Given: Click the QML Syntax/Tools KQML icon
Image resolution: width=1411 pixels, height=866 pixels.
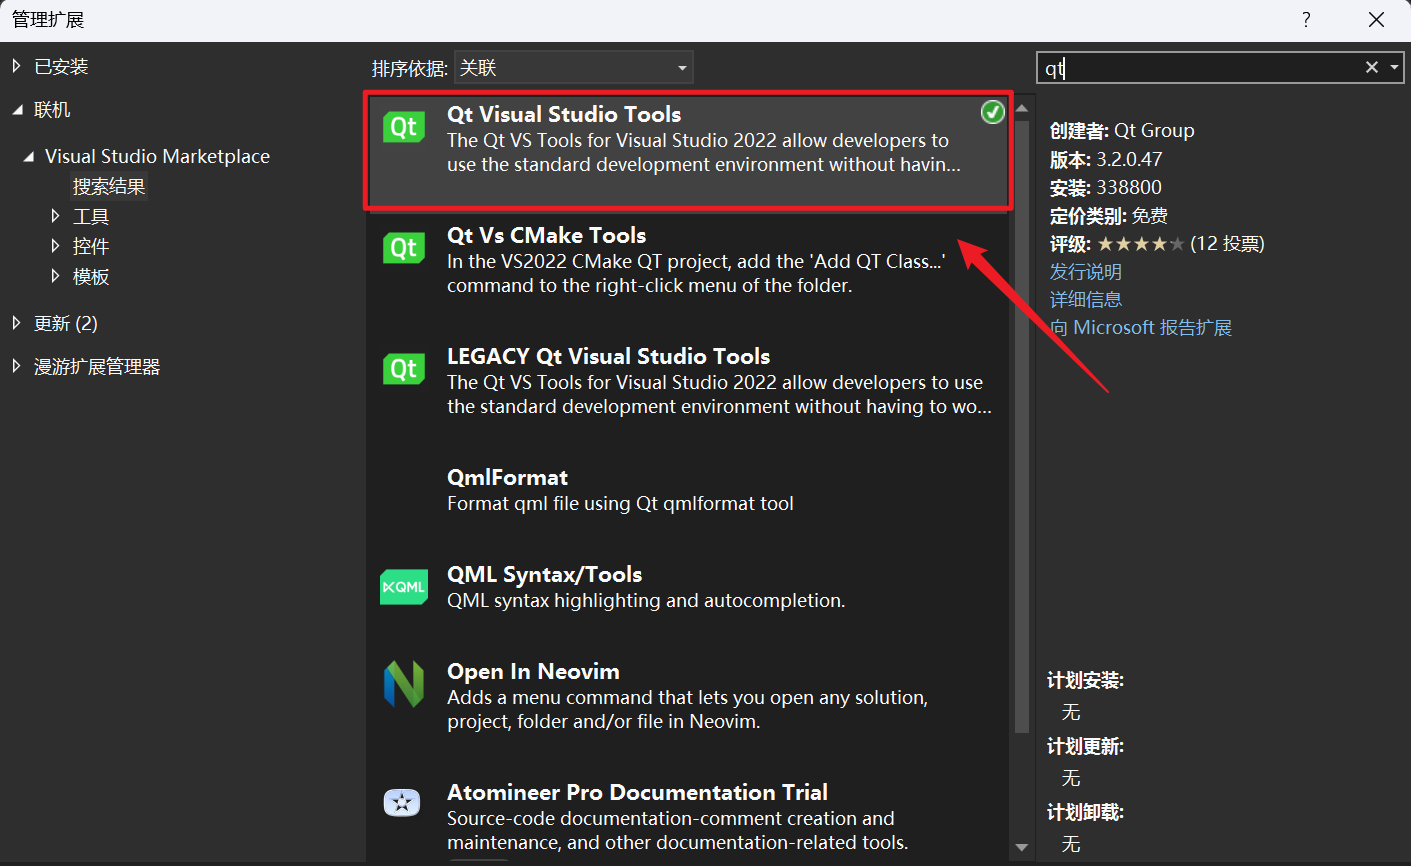Looking at the screenshot, I should [x=403, y=587].
